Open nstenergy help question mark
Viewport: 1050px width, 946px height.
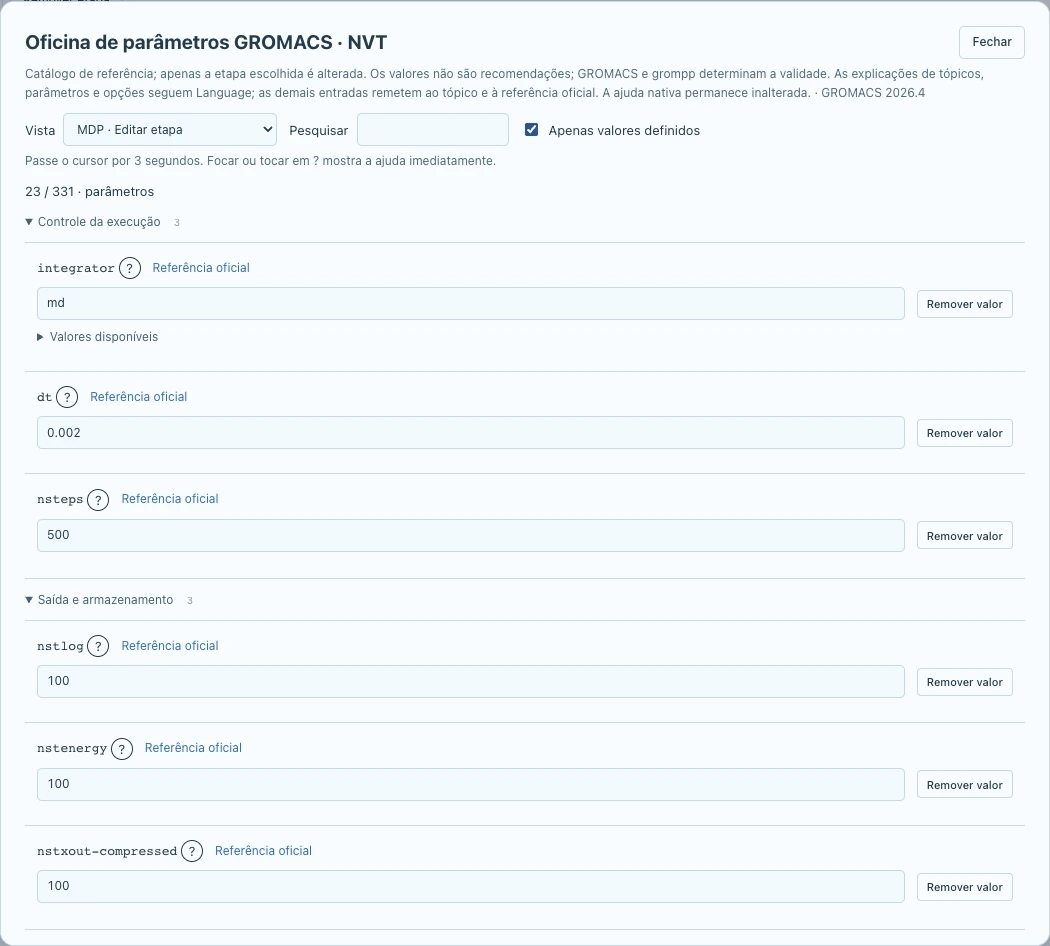pos(122,748)
